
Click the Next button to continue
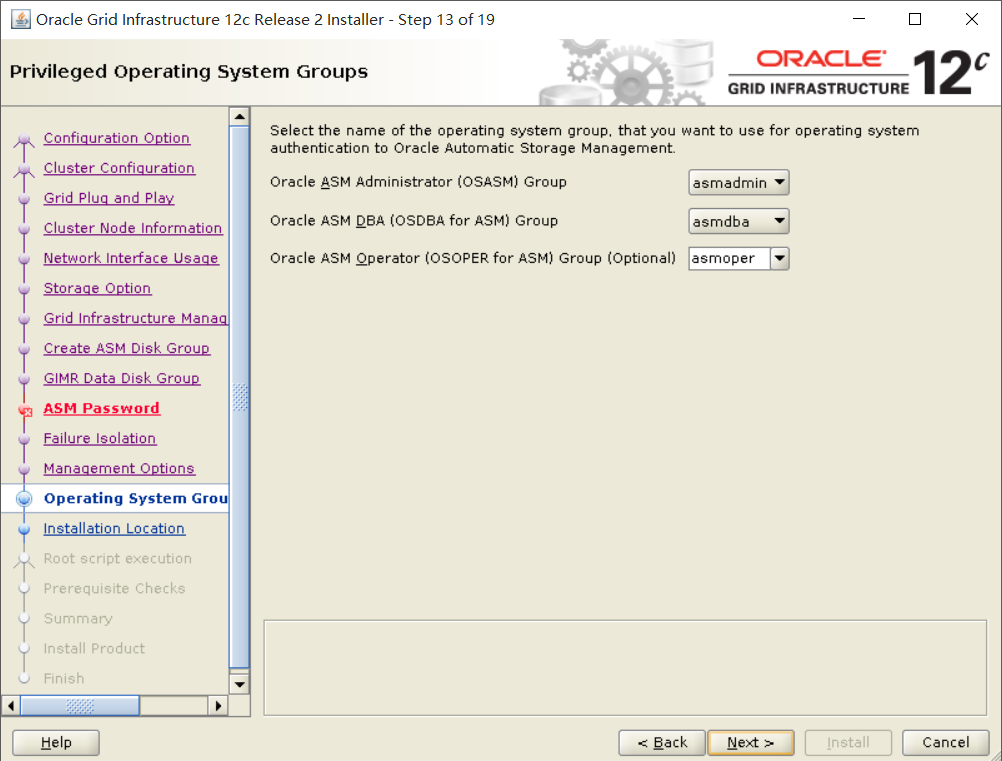(750, 742)
